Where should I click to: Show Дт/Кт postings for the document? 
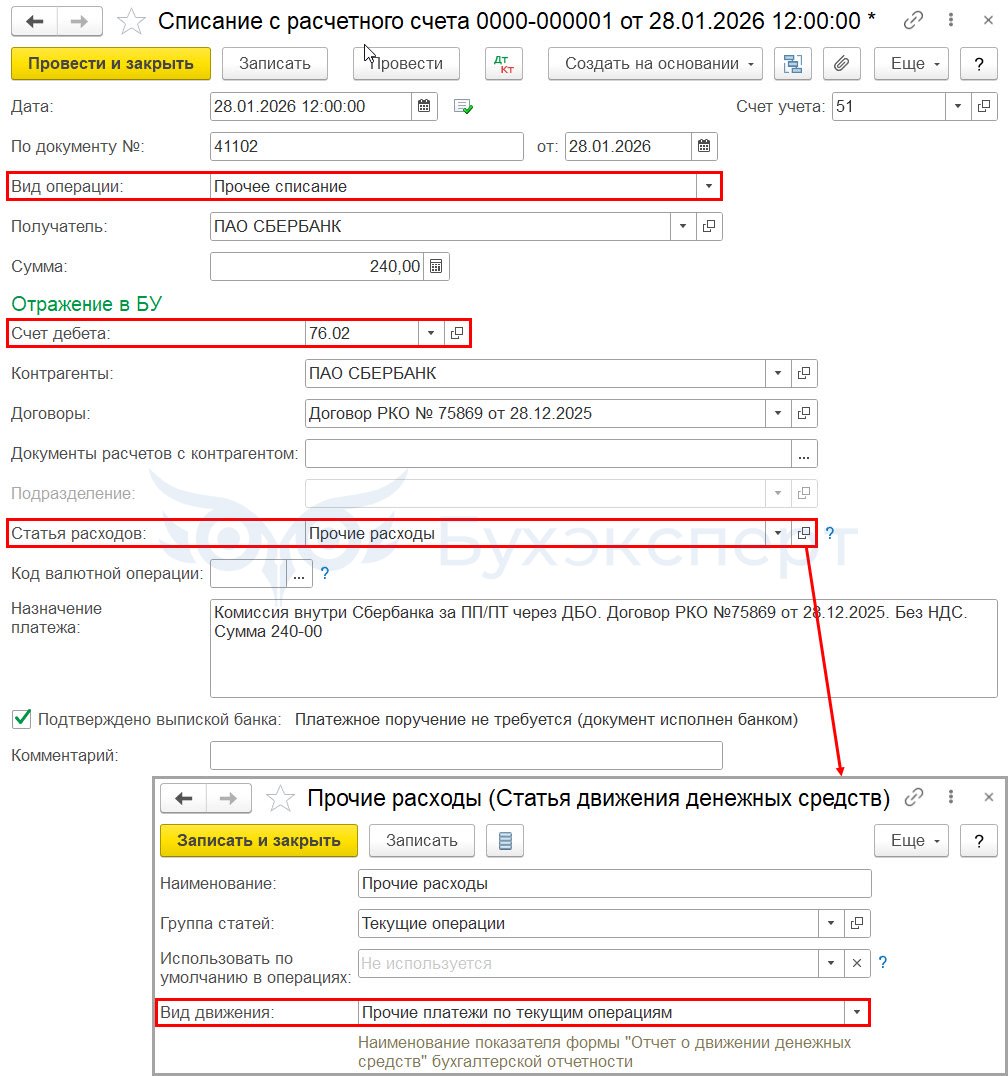pyautogui.click(x=504, y=64)
